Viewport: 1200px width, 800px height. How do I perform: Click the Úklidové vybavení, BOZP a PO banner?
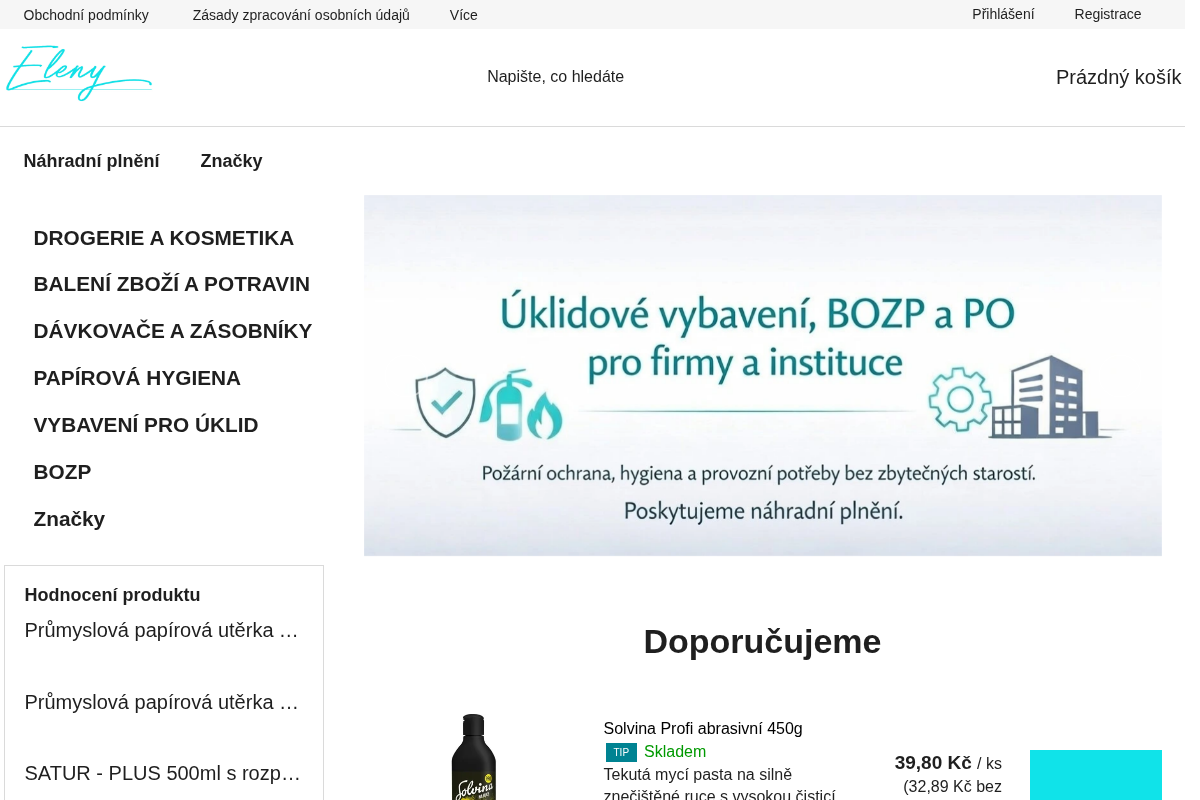click(763, 375)
